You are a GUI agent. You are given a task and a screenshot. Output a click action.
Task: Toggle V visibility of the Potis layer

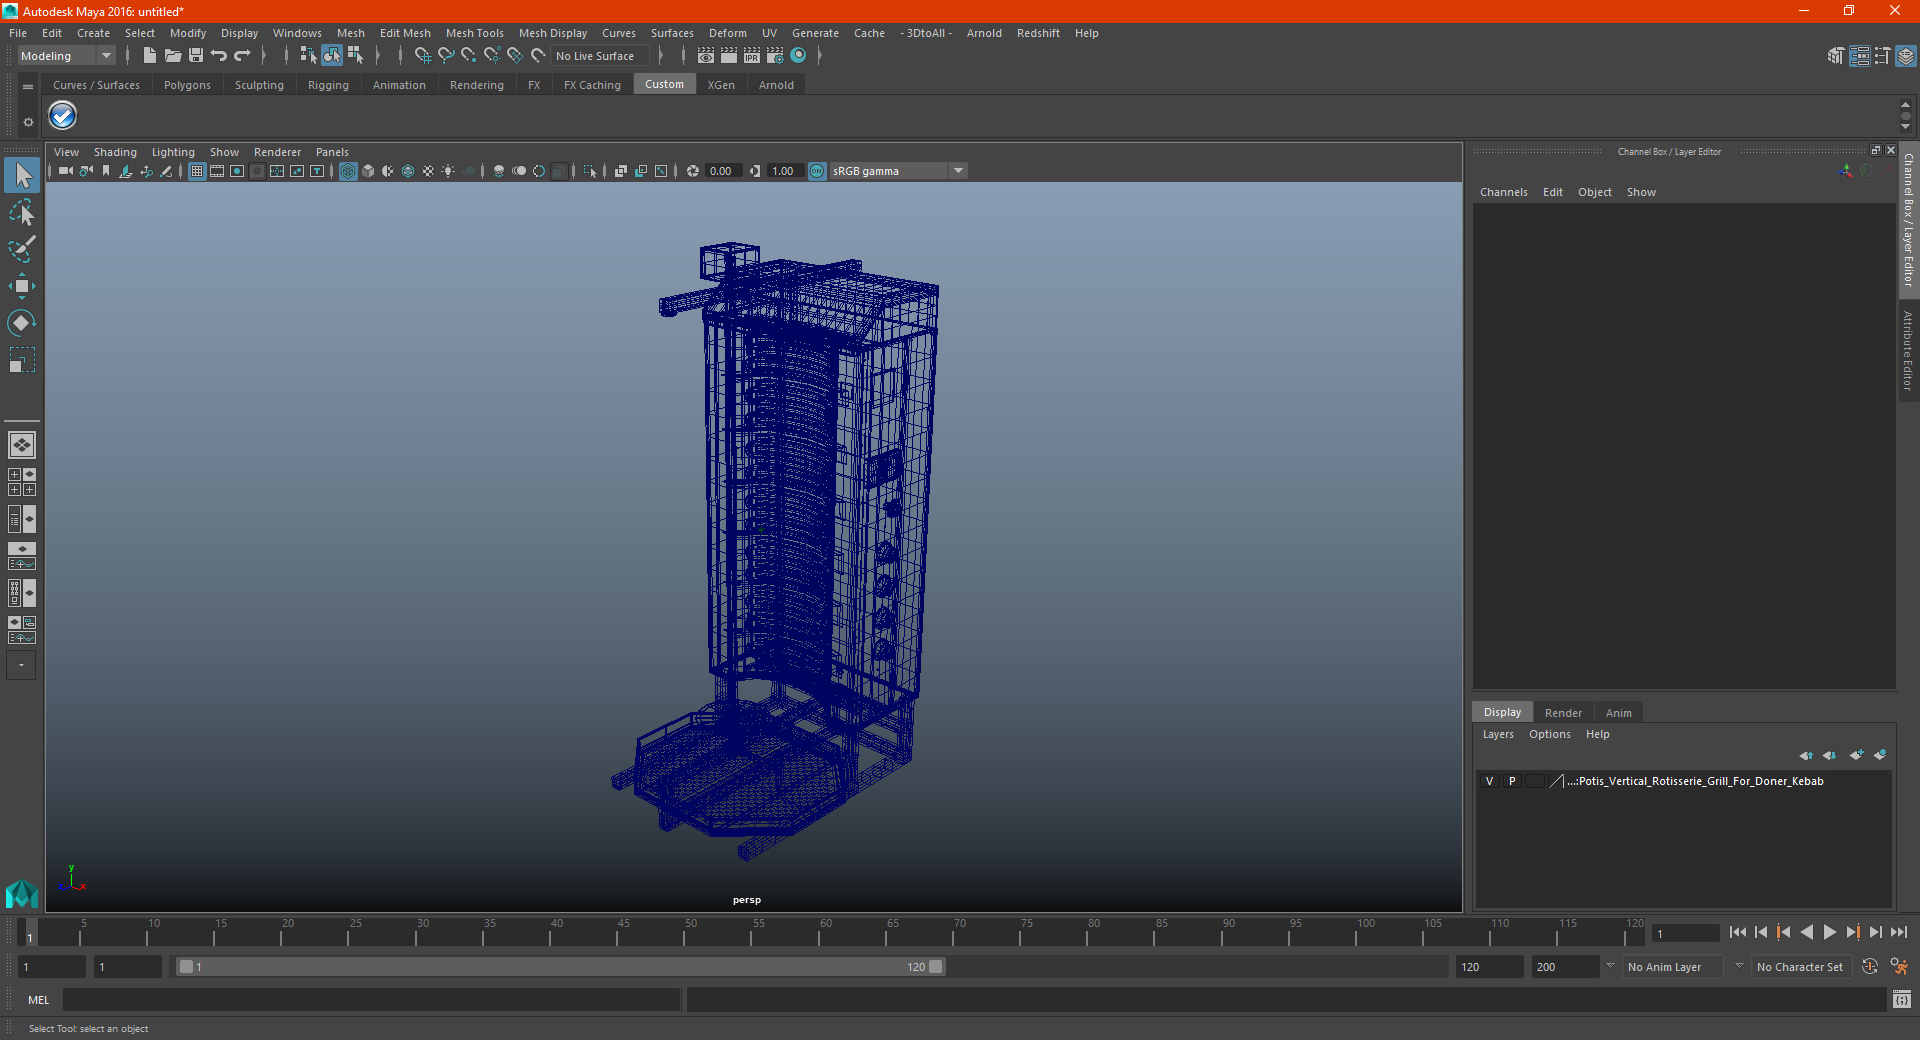tap(1489, 781)
